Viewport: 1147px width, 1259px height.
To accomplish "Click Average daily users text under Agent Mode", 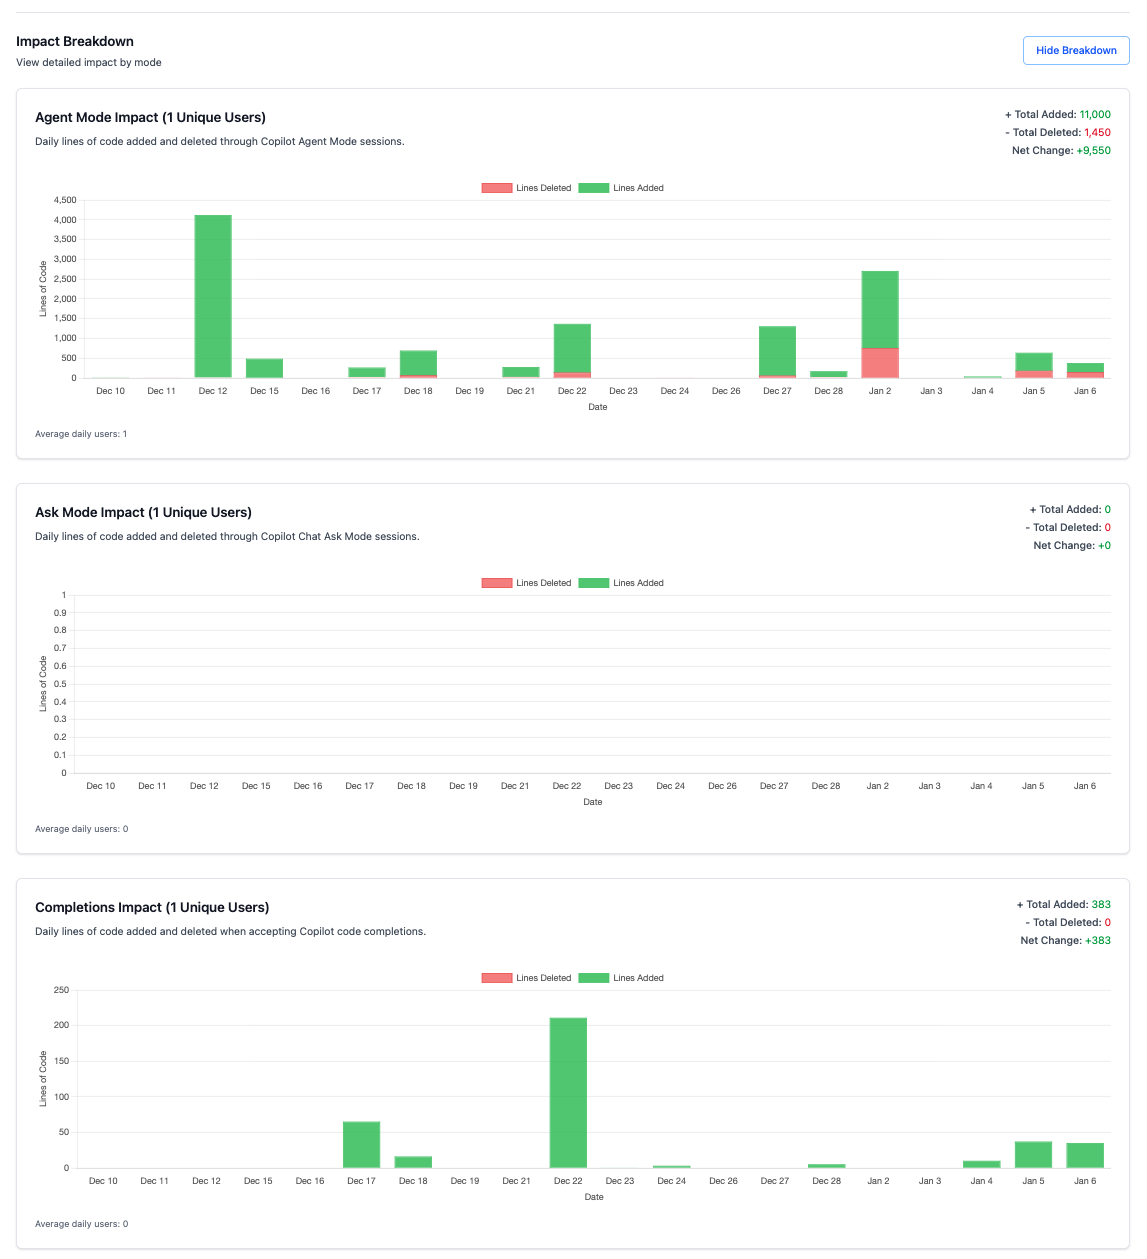I will click(81, 433).
